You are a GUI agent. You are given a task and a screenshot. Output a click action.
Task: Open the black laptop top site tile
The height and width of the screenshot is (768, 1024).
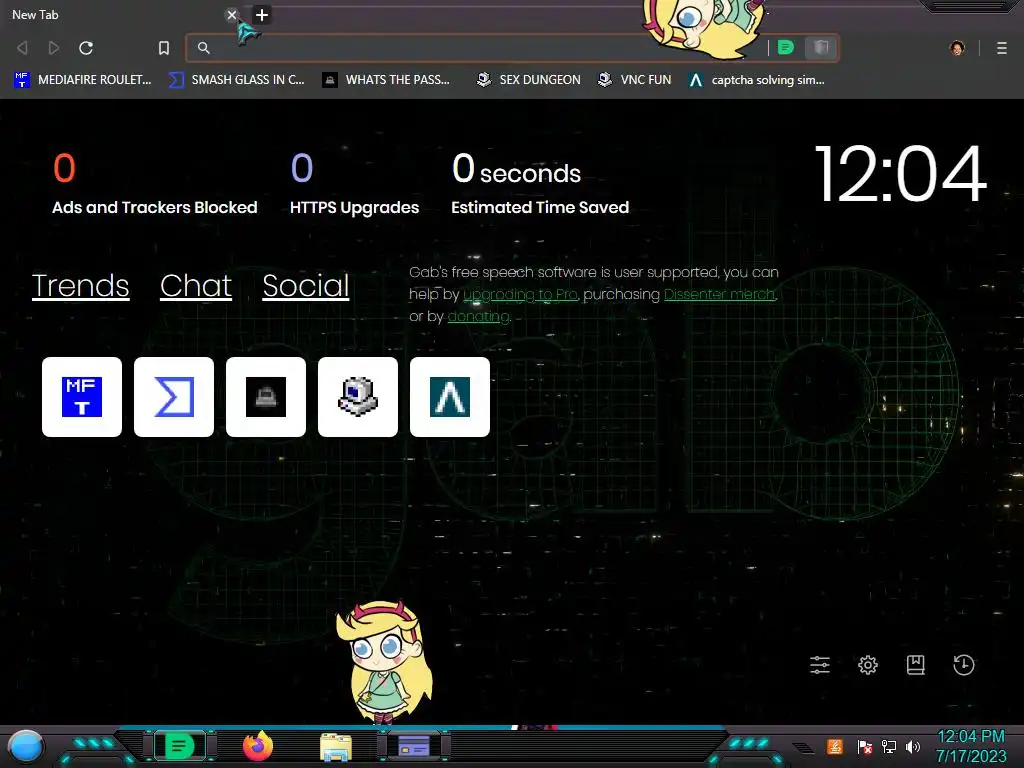coord(266,396)
